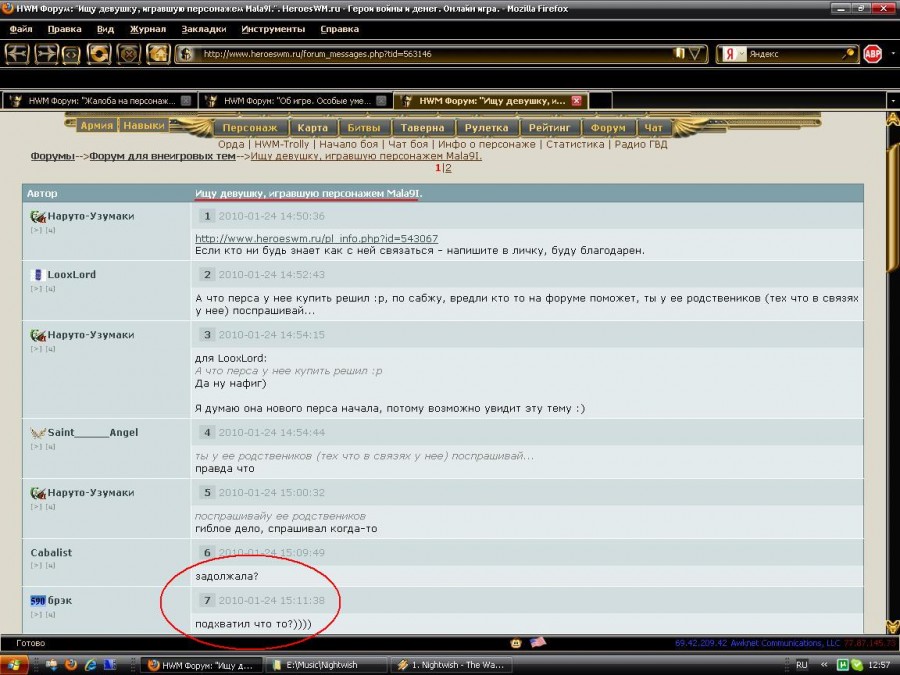
Task: Click the browser Forward arrow button
Action: 45,54
